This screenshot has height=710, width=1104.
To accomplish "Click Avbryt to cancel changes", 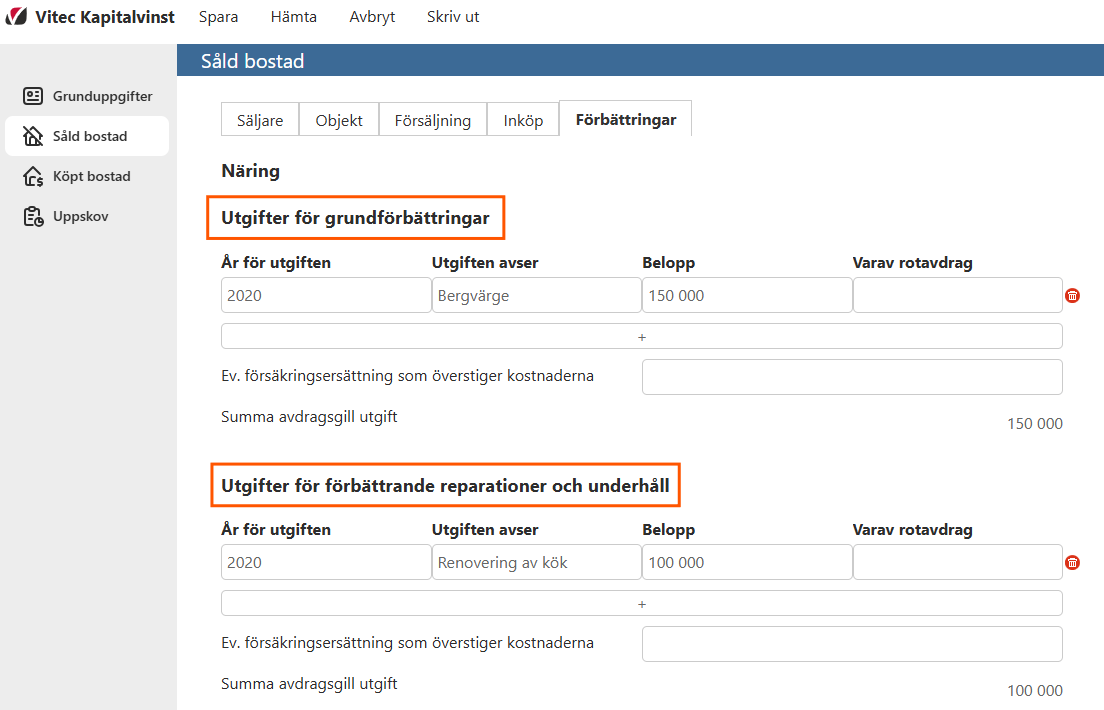I will [371, 16].
